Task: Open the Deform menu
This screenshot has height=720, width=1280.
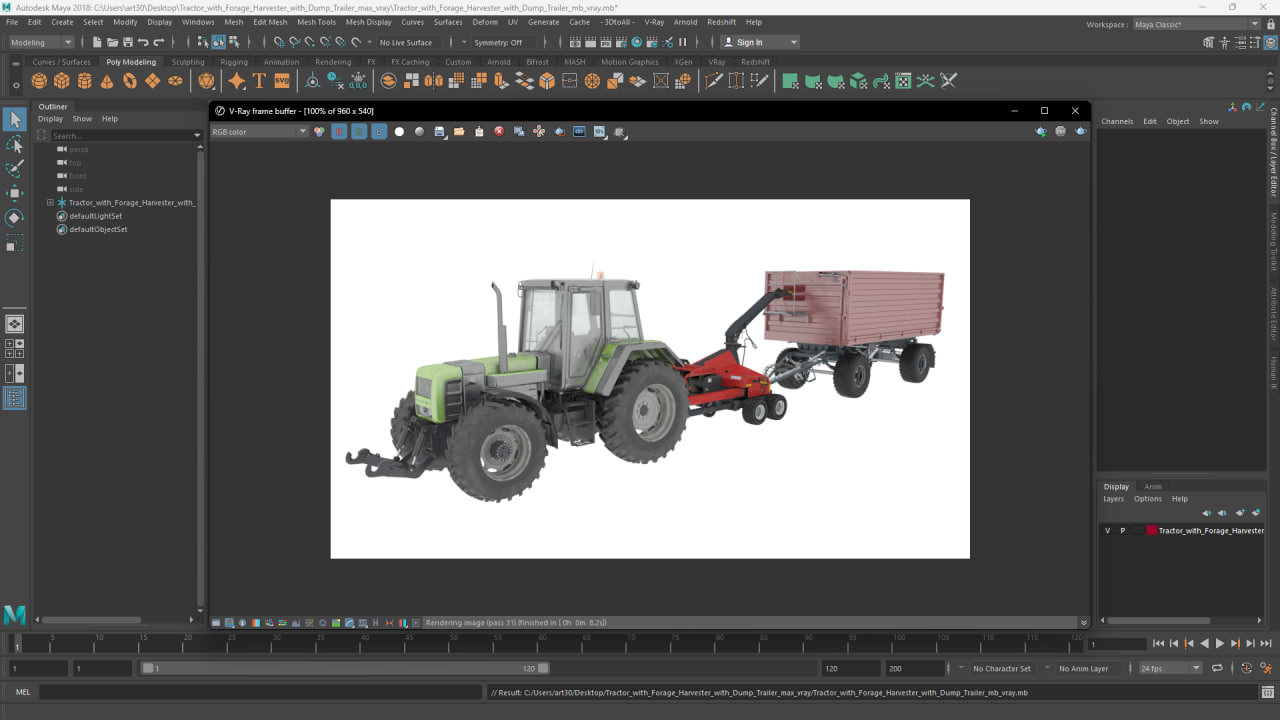Action: click(485, 21)
